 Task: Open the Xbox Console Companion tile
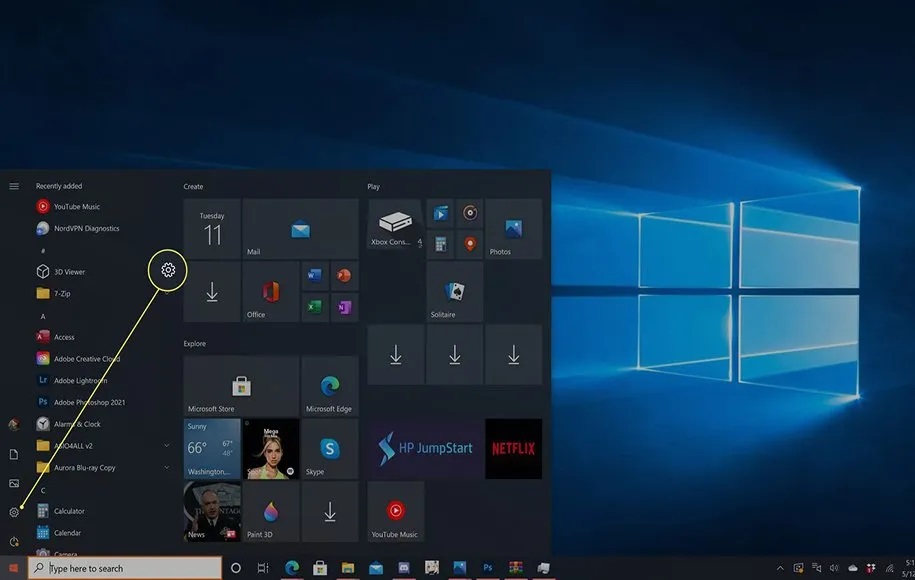396,224
